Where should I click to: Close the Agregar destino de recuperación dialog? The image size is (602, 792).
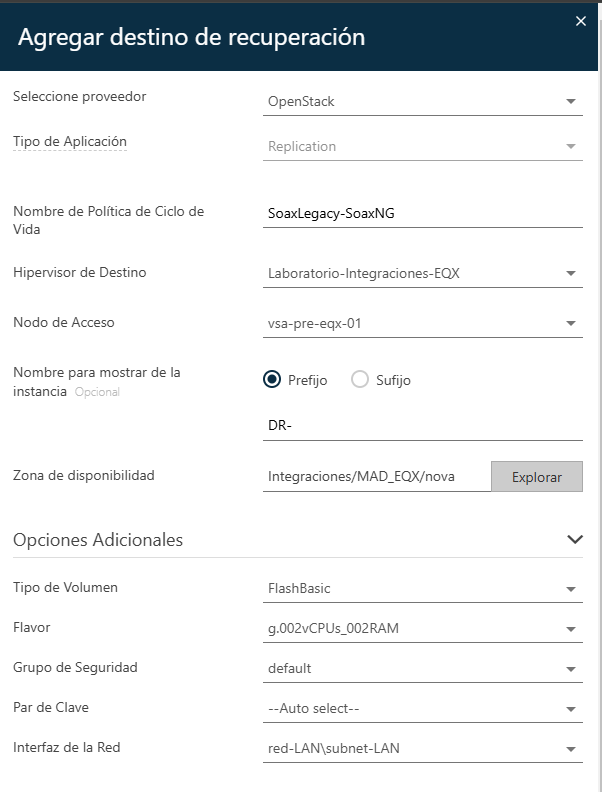[580, 20]
